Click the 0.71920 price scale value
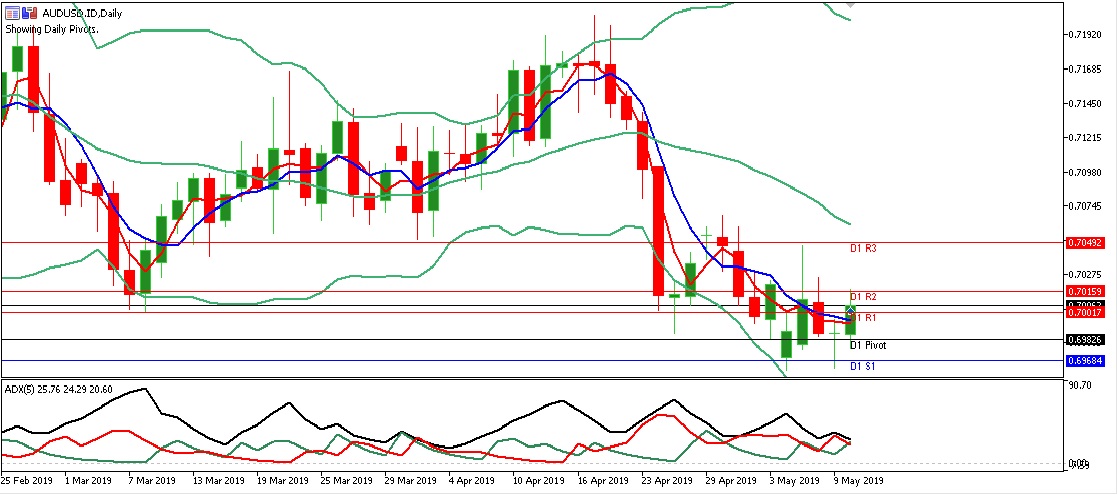1117x495 pixels. [1084, 34]
